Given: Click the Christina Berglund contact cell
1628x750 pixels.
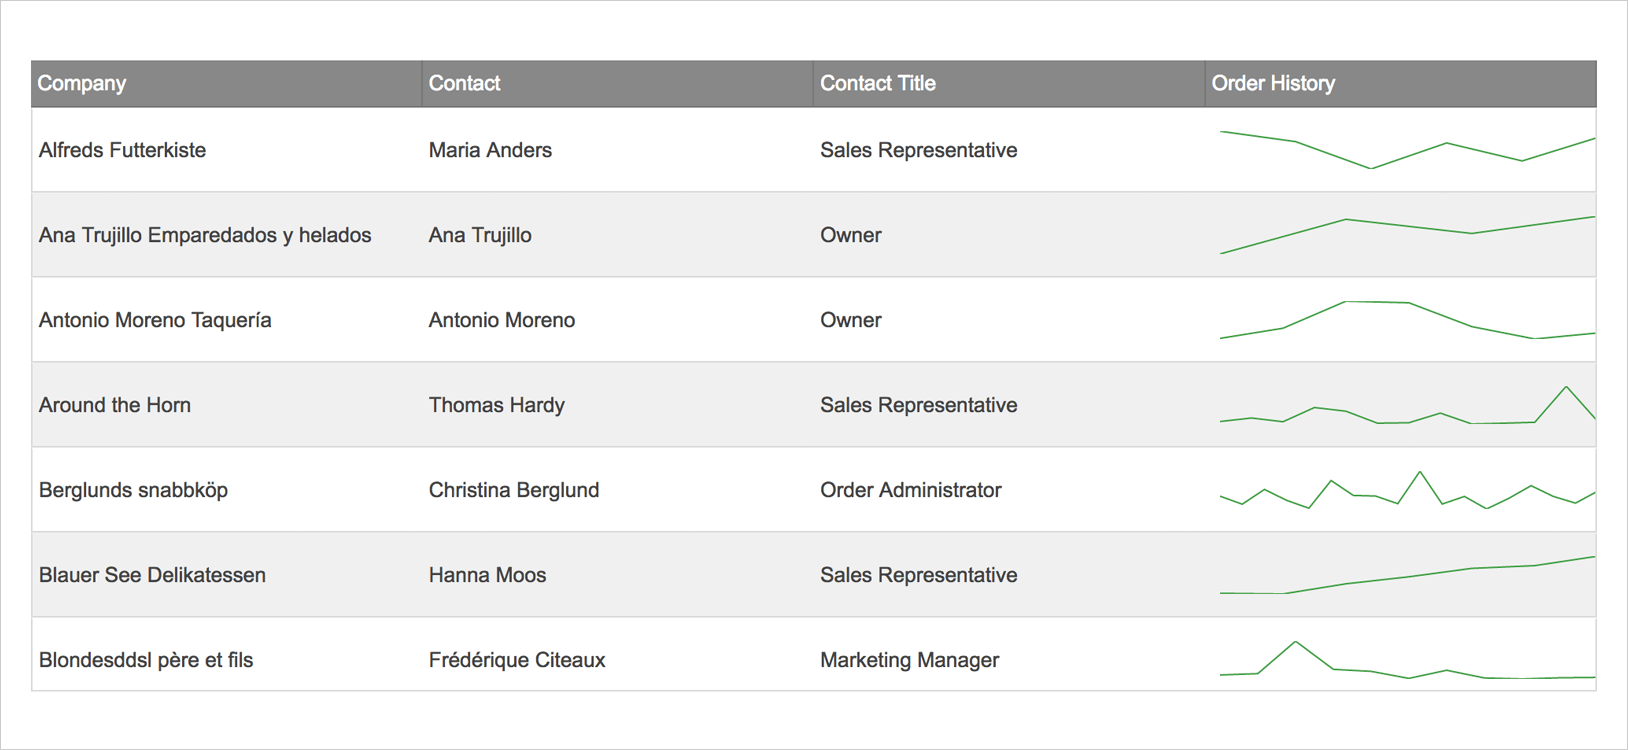Looking at the screenshot, I should click(618, 490).
